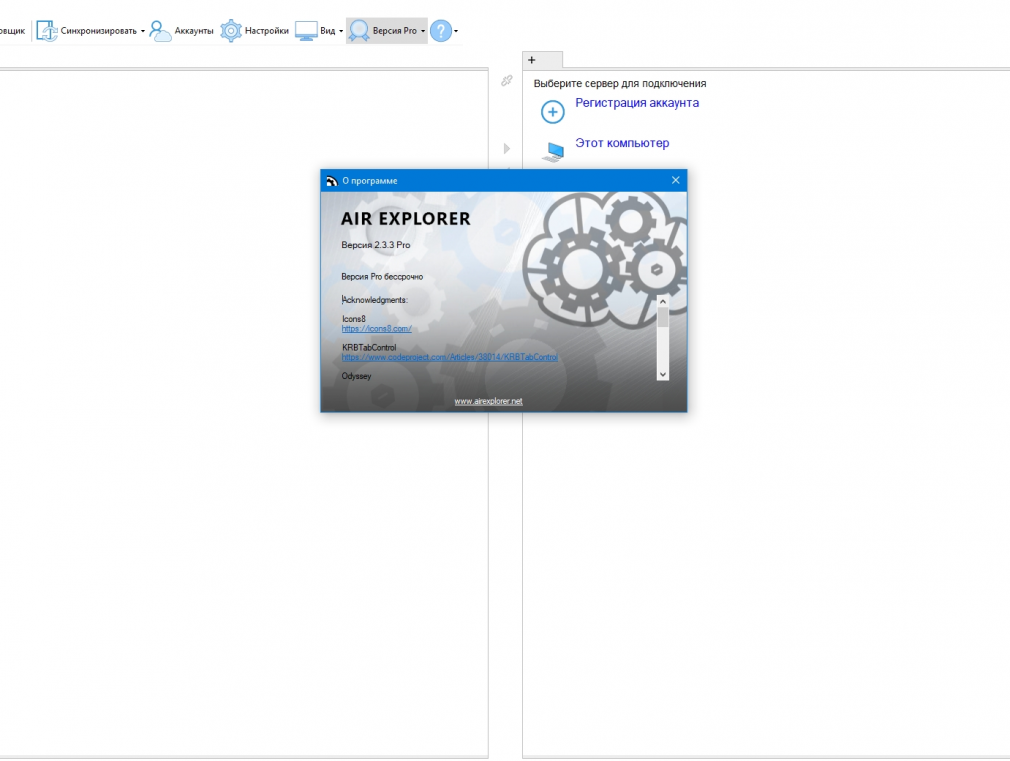
Task: Click the blue help question-mark icon
Action: click(441, 30)
